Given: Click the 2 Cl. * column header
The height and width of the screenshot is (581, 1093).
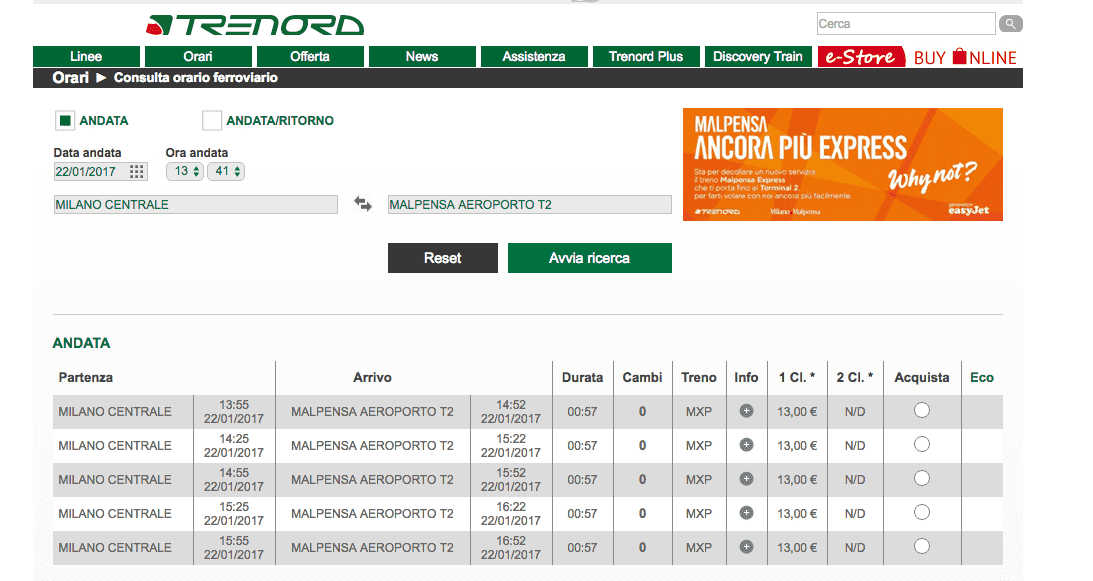Looking at the screenshot, I should tap(855, 377).
